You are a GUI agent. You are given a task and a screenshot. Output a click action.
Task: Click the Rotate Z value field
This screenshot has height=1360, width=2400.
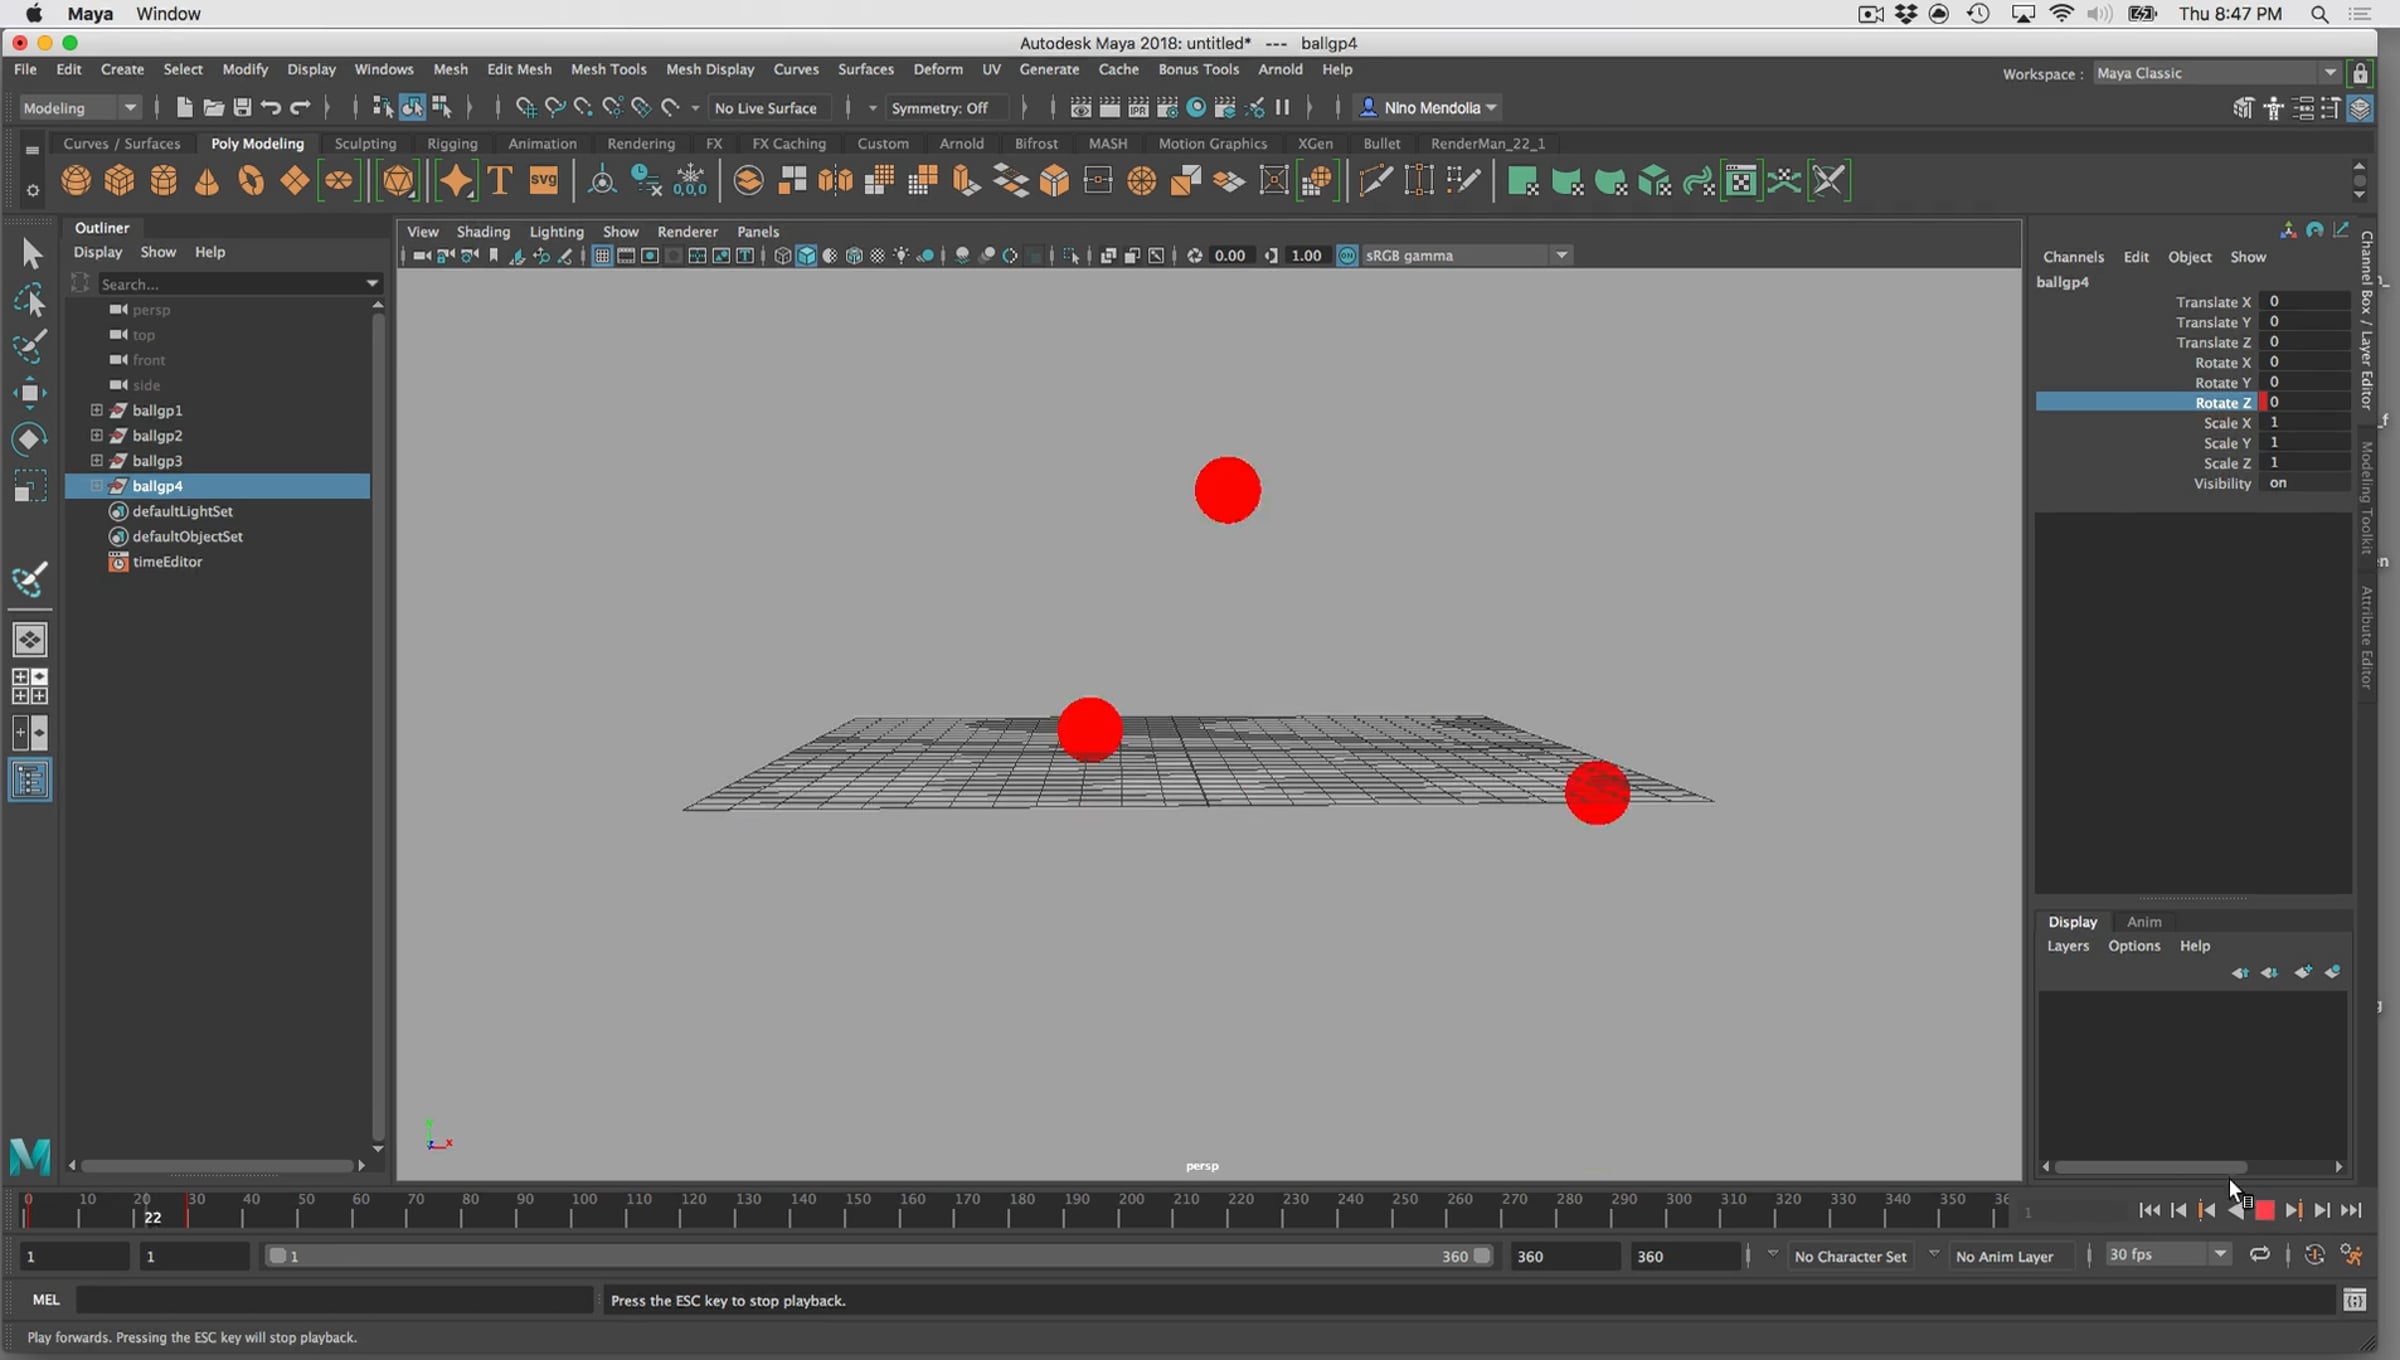(2307, 402)
